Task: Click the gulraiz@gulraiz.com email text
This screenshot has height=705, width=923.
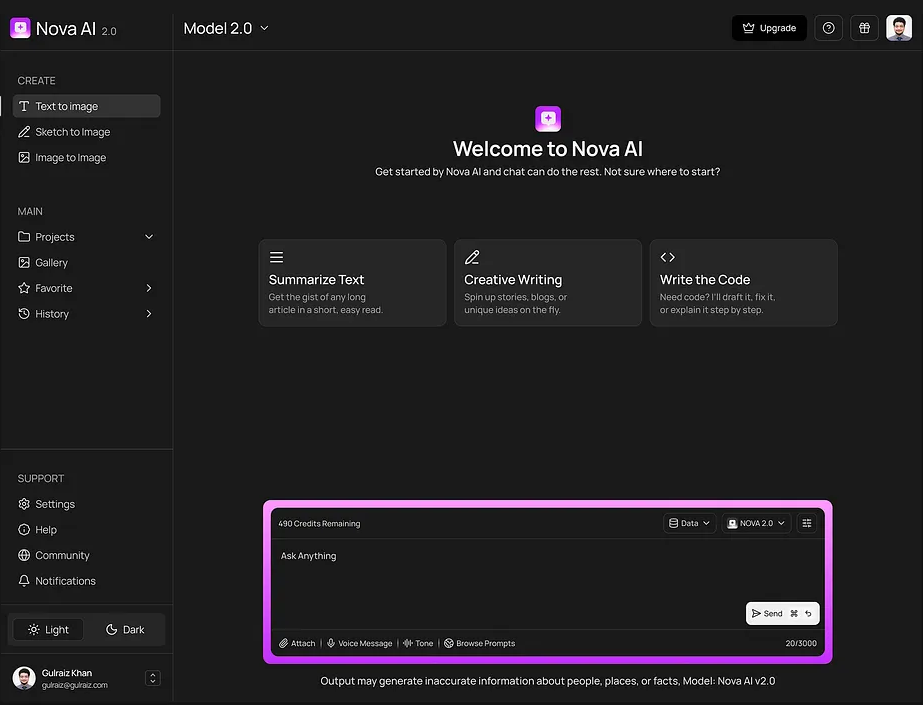Action: coord(75,685)
